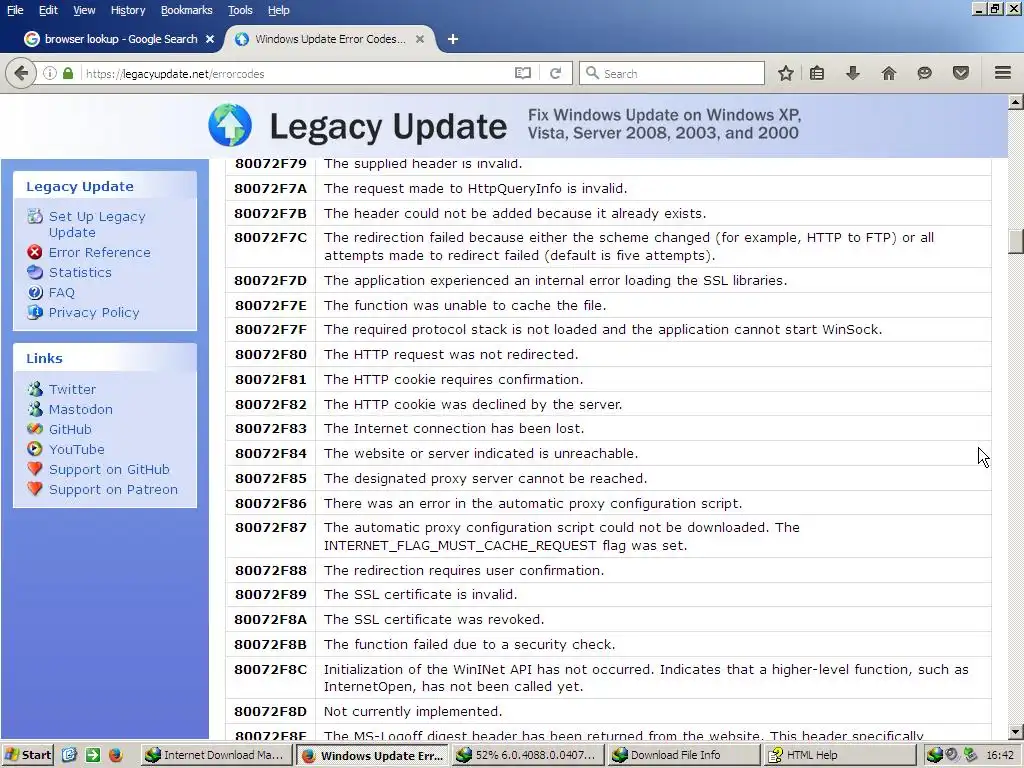1024x768 pixels.
Task: Click the green padlock security icon
Action: point(68,73)
